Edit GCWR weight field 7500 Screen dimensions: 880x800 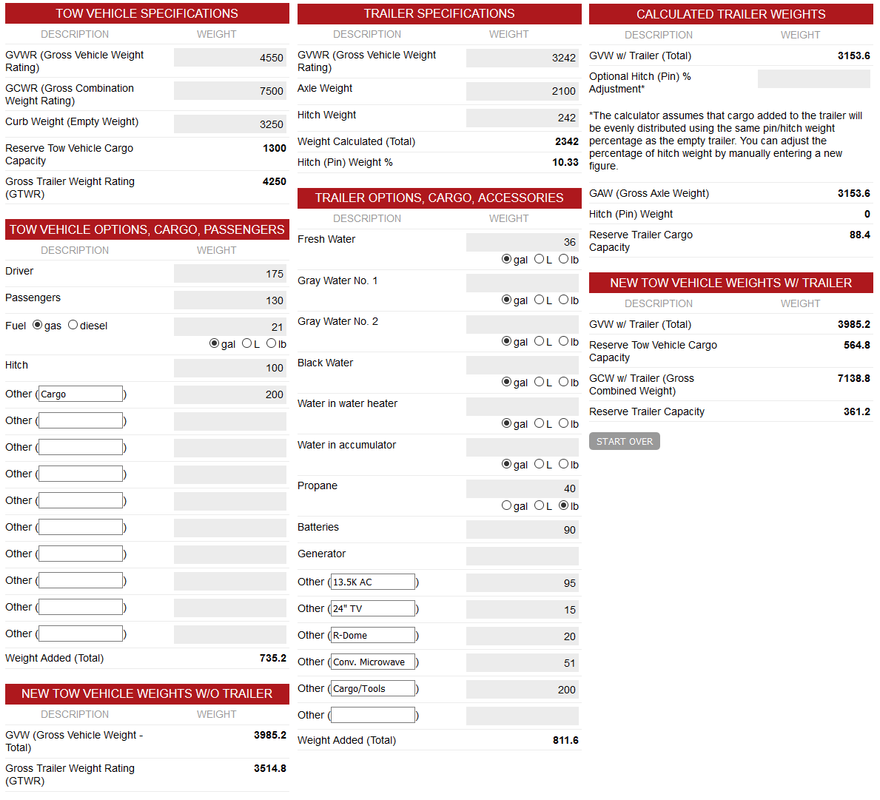(x=230, y=92)
